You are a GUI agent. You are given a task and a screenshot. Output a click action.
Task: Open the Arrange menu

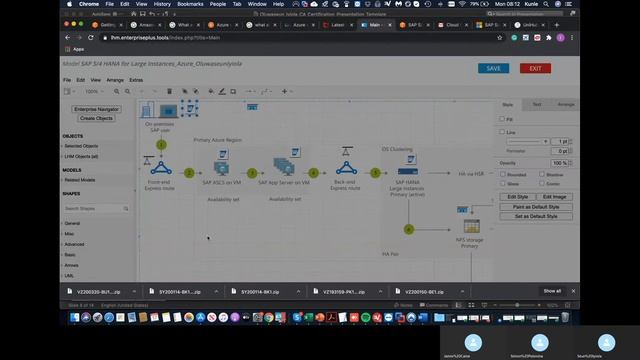[x=115, y=80]
